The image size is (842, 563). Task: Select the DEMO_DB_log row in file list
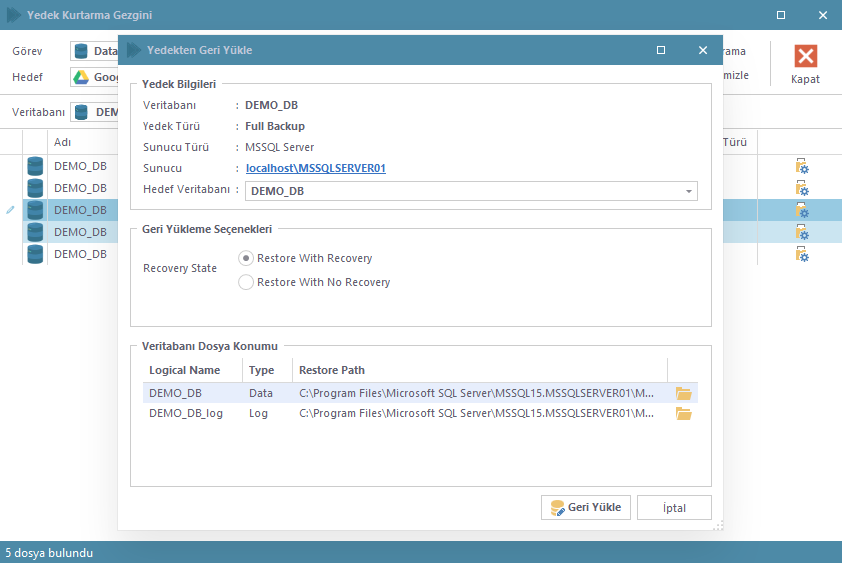(186, 414)
